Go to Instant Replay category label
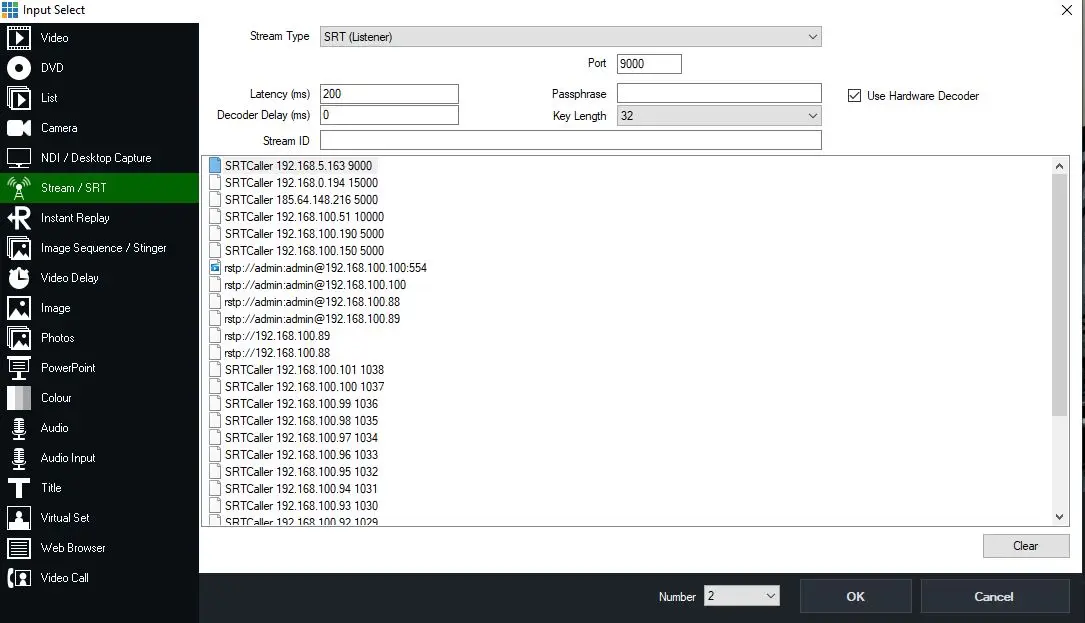This screenshot has height=623, width=1085. [75, 218]
